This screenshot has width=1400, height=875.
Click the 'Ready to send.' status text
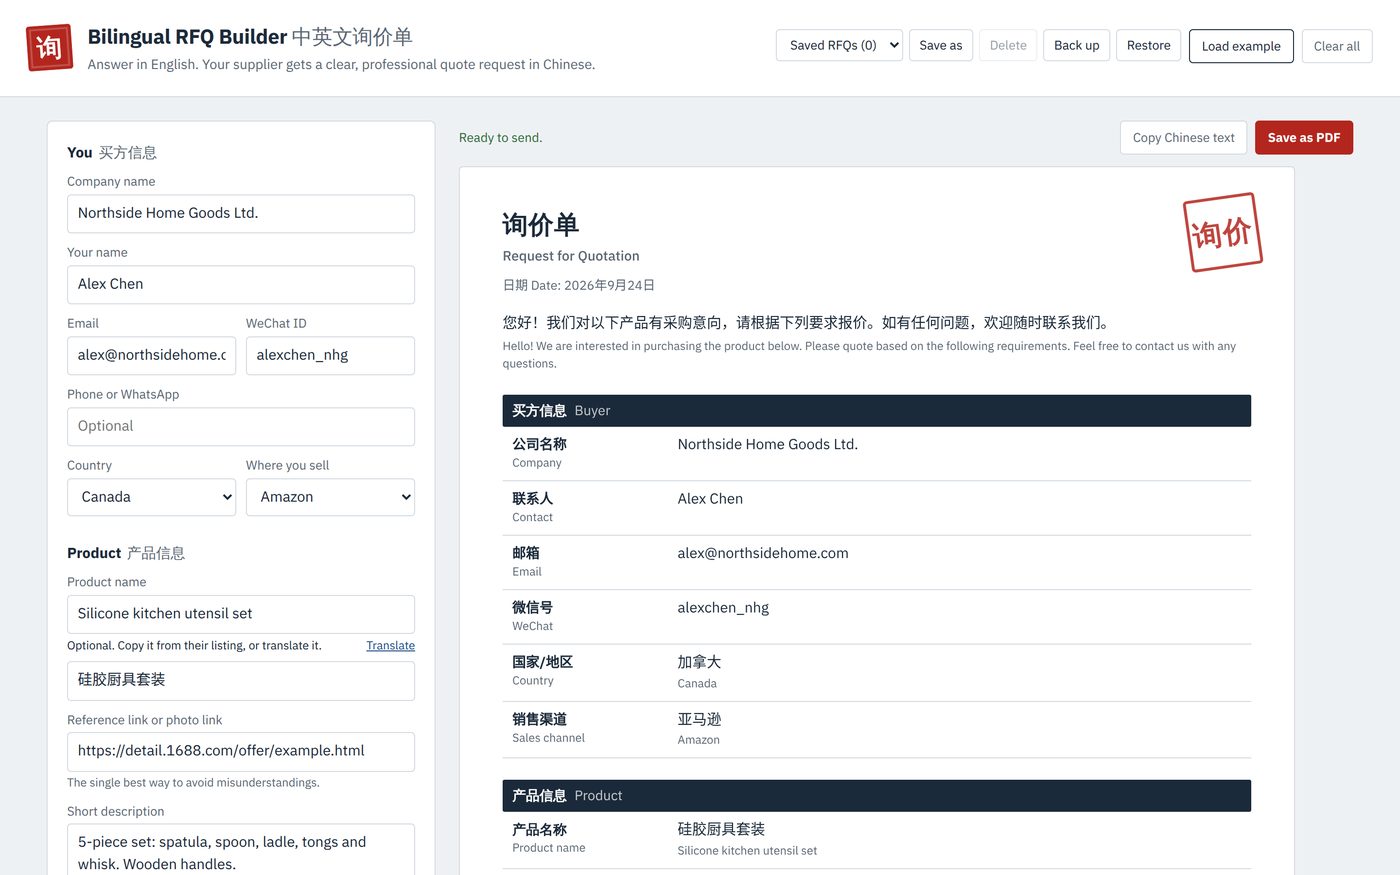pos(500,138)
